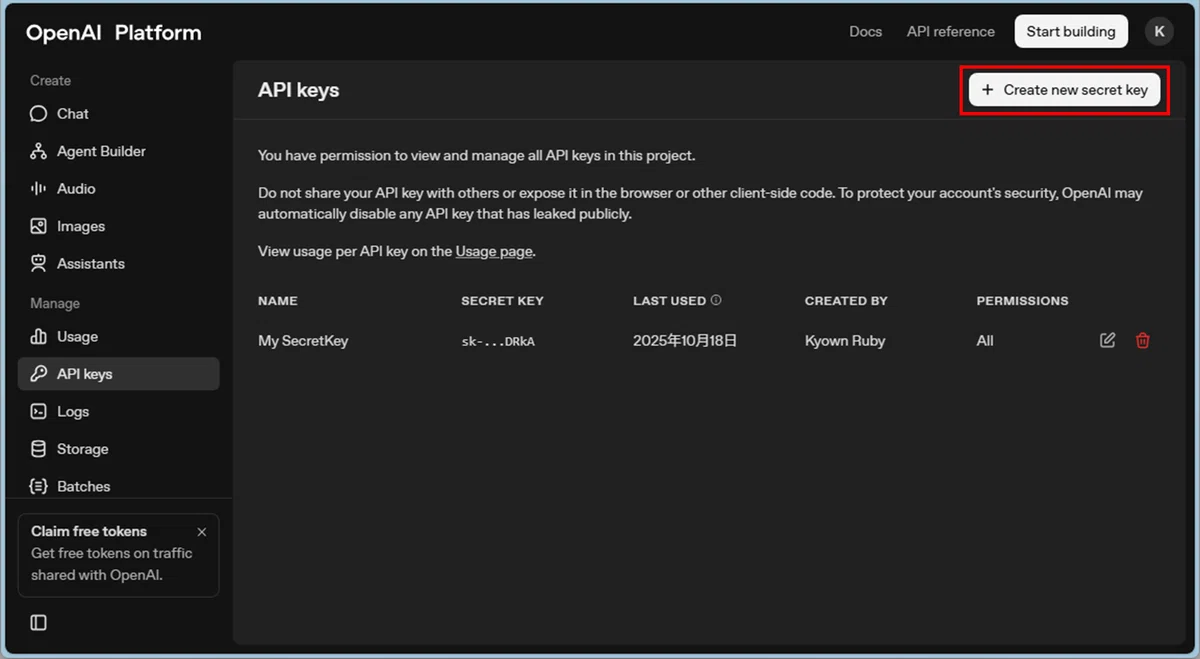Click the Last Used info icon
This screenshot has width=1200, height=659.
point(716,300)
